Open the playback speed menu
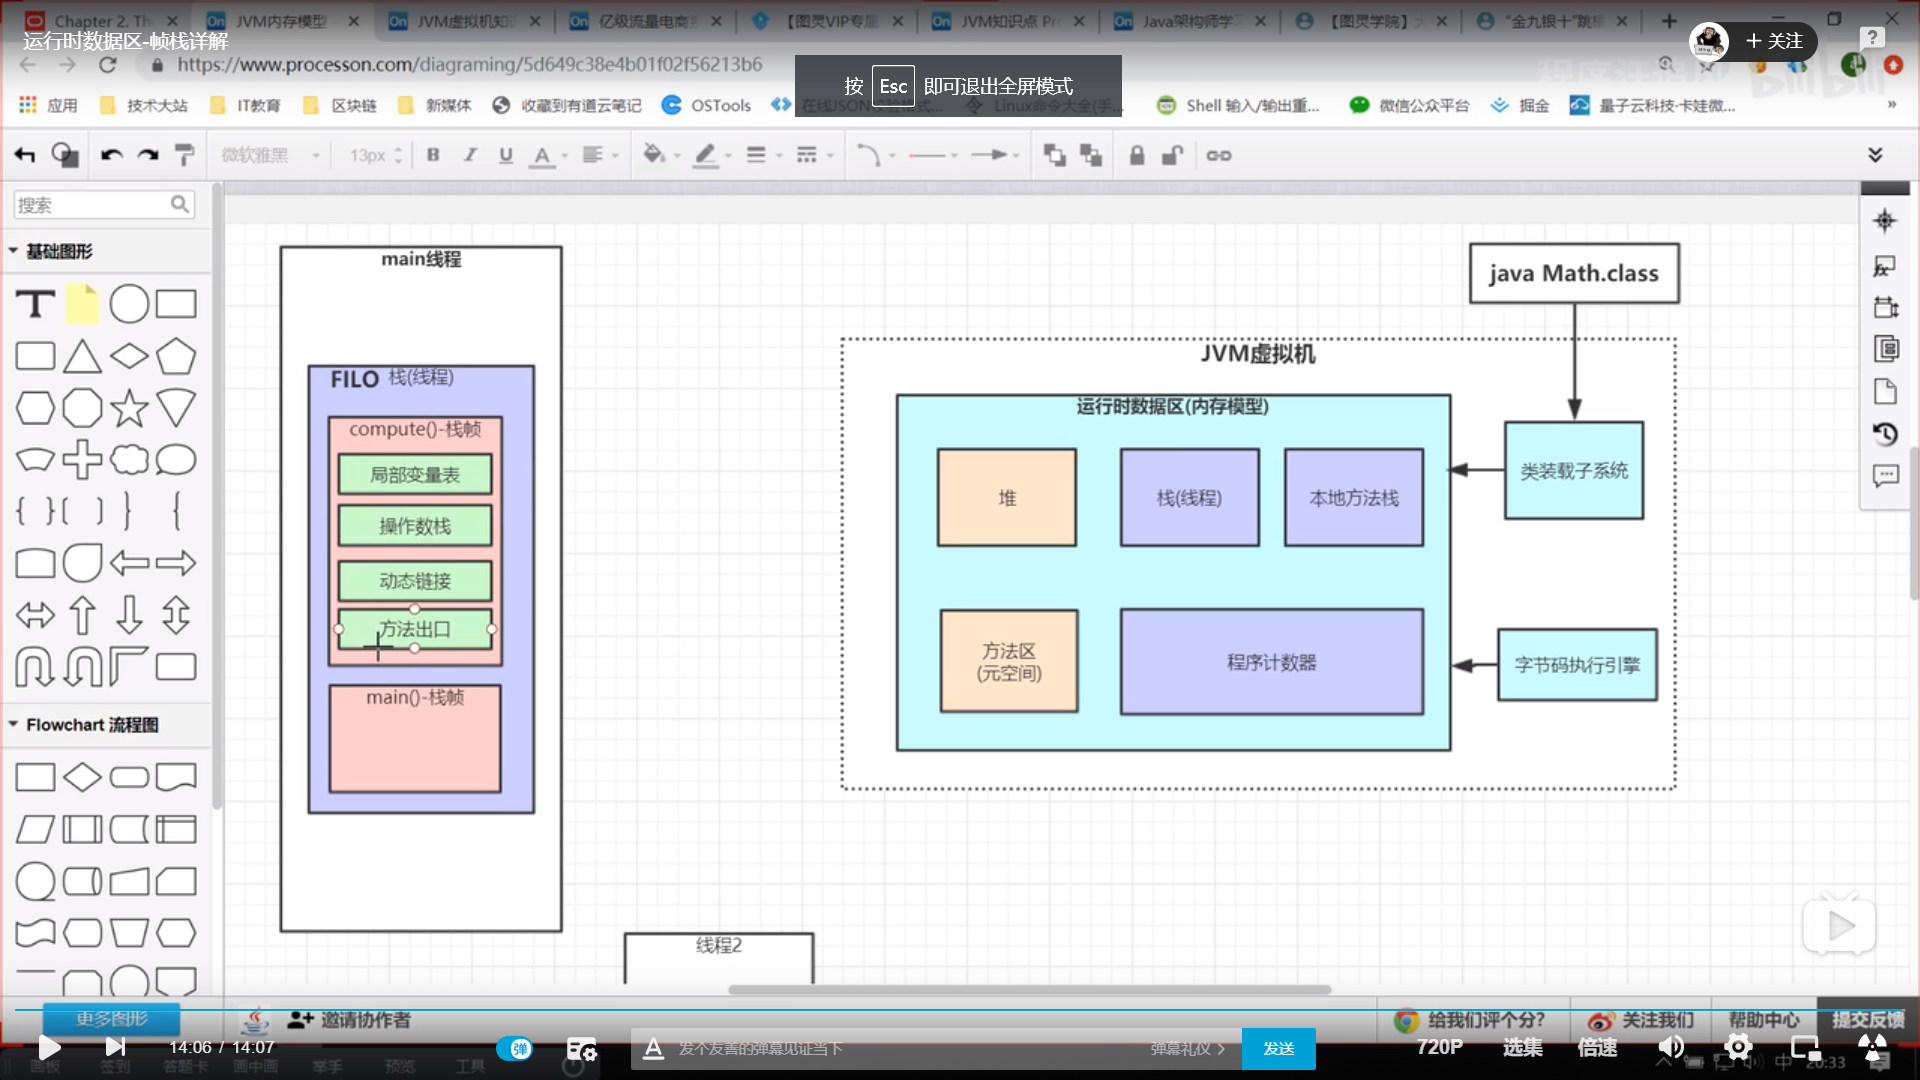 point(1597,1047)
